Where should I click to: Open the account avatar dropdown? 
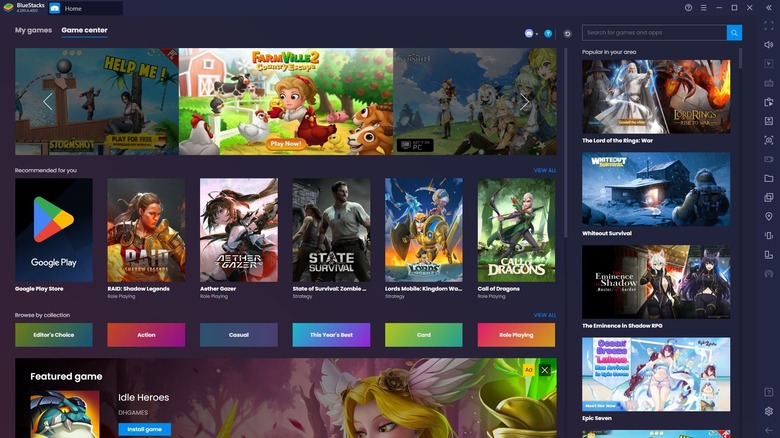tap(531, 33)
